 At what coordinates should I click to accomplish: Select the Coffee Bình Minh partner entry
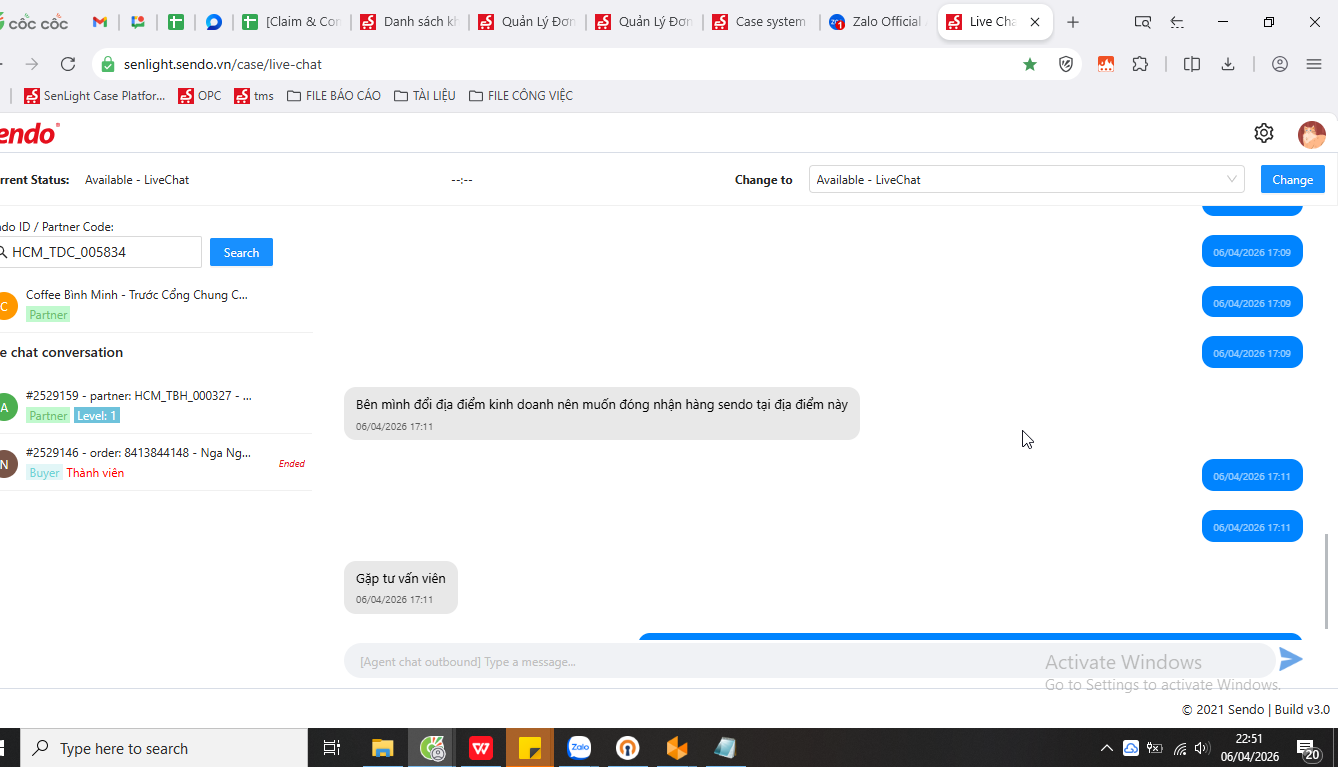click(154, 305)
